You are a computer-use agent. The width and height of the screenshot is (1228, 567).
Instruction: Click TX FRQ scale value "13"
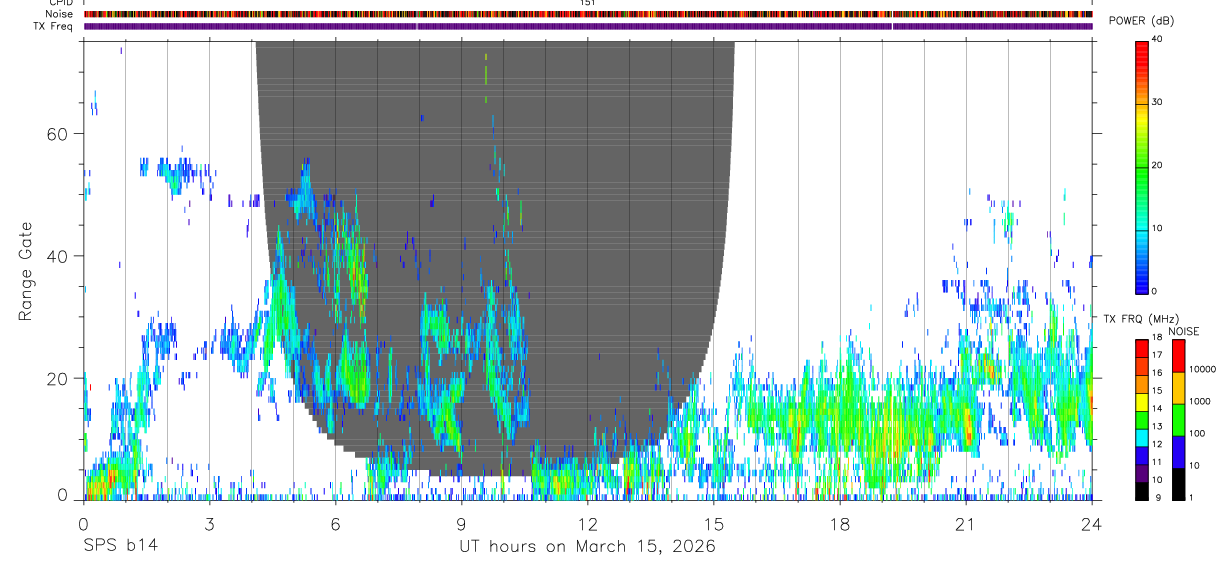tap(1156, 426)
